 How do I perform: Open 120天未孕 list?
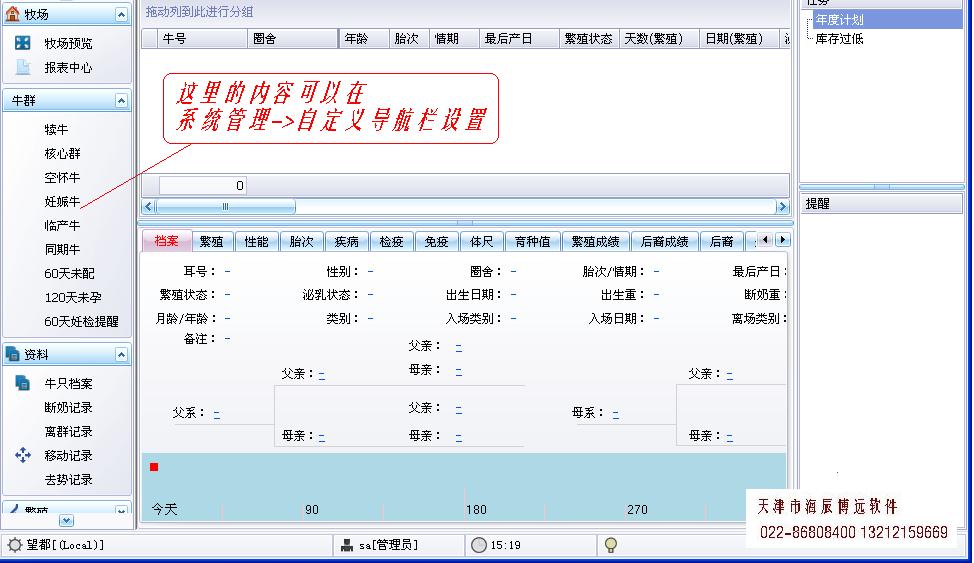pos(73,297)
